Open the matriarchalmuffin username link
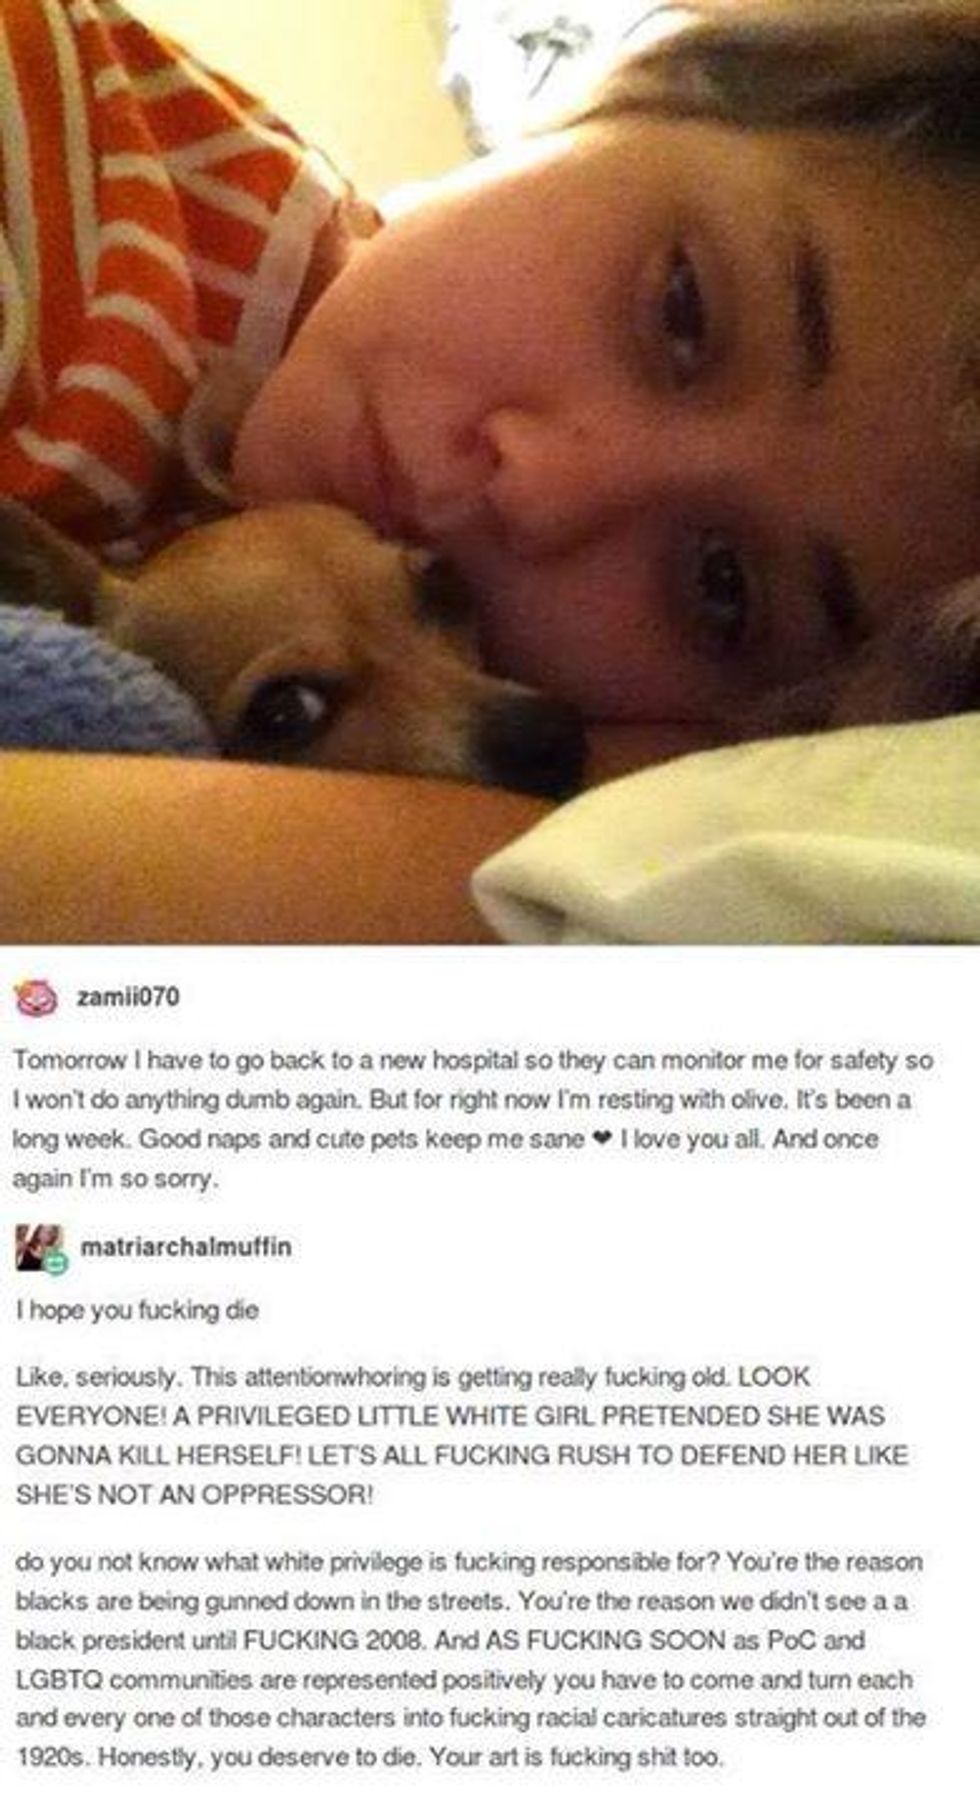 [x=185, y=1247]
